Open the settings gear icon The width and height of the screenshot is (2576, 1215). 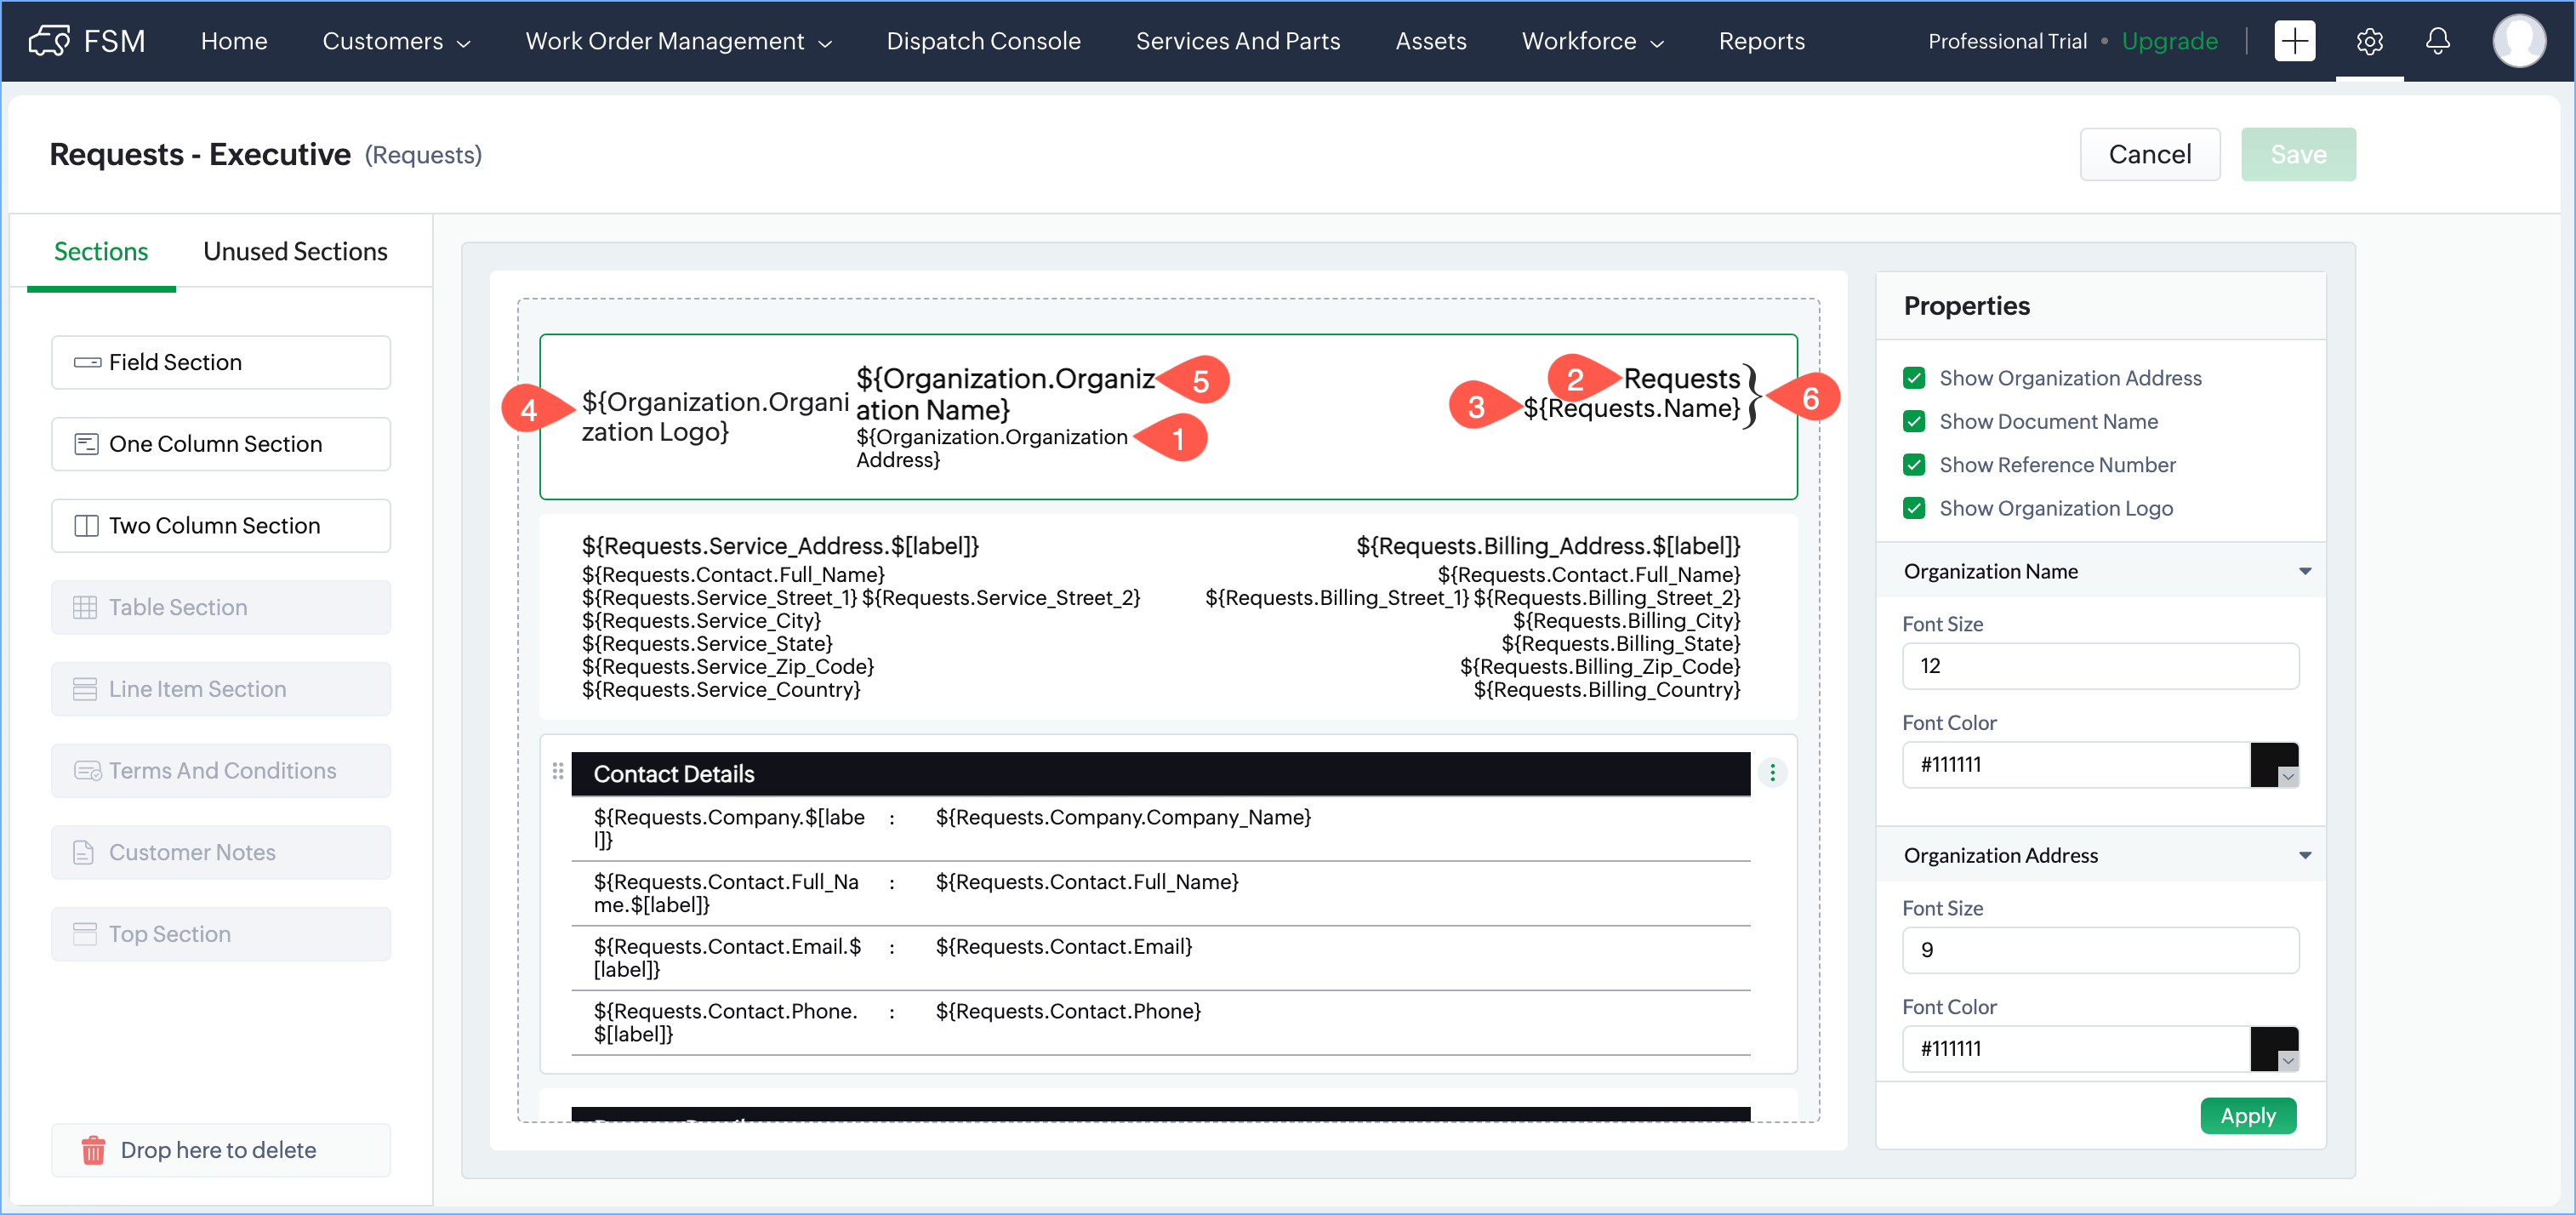[x=2368, y=41]
